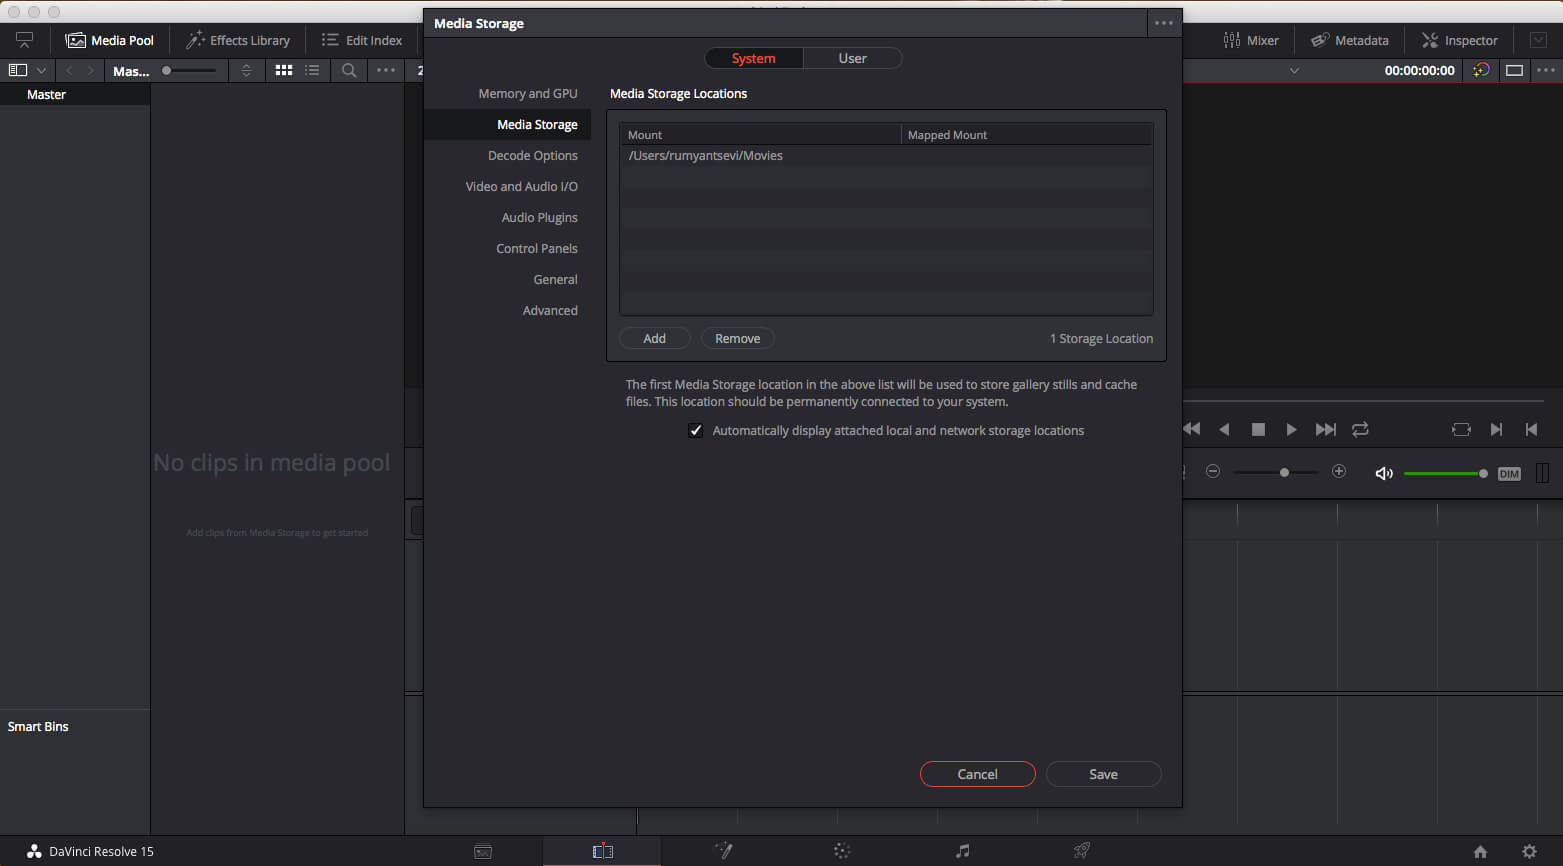Click the Media Pool picture icon
Viewport: 1563px width, 866px height.
pos(75,40)
